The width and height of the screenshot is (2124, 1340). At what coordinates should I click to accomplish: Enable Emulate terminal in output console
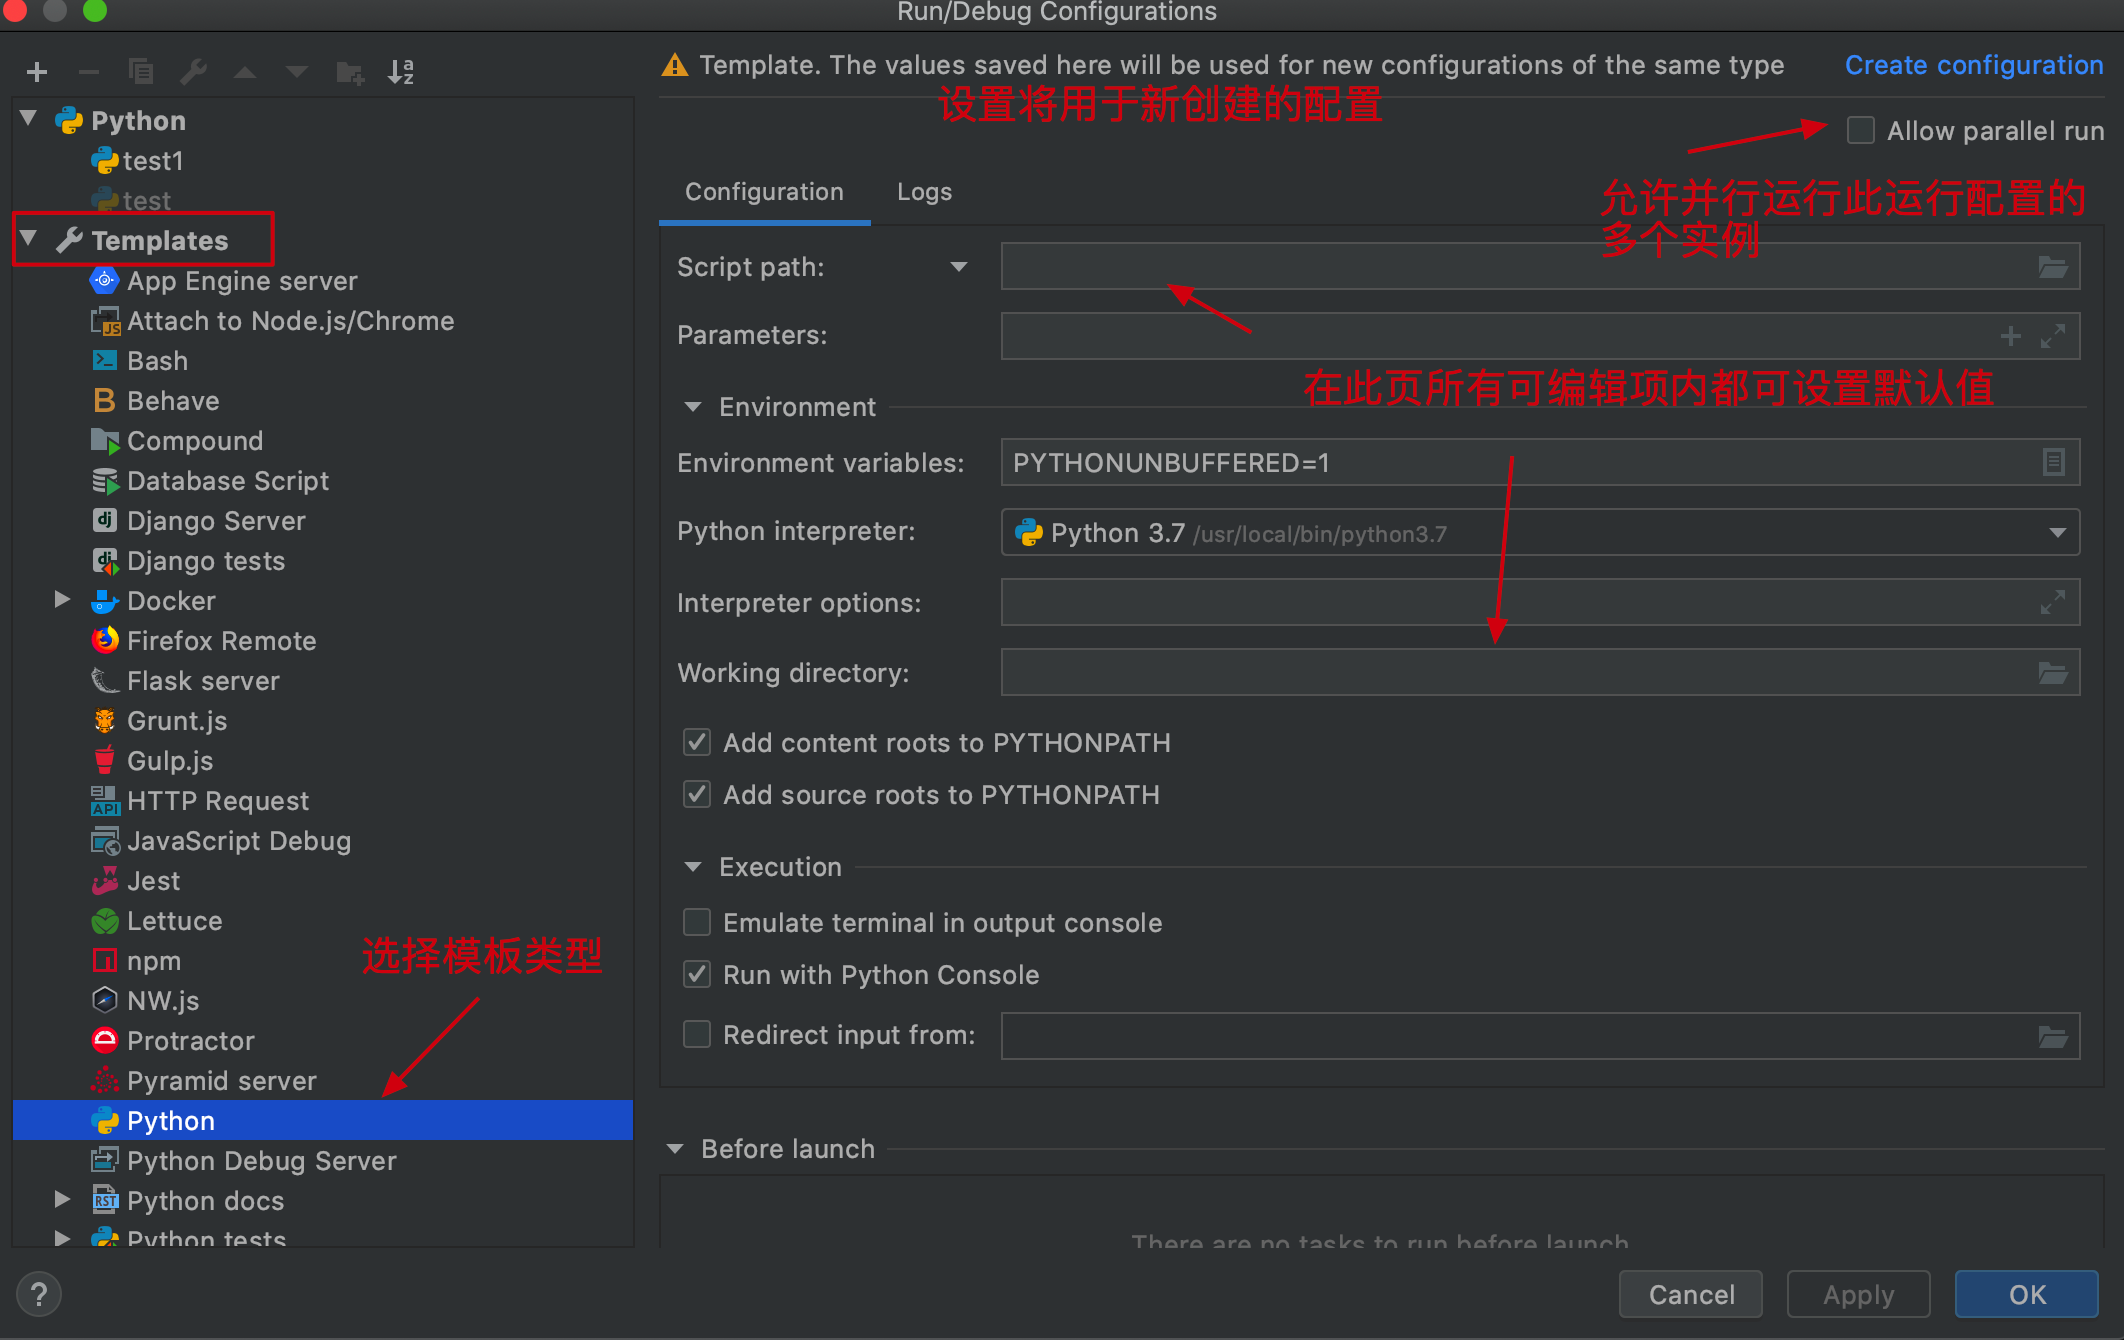pos(697,922)
